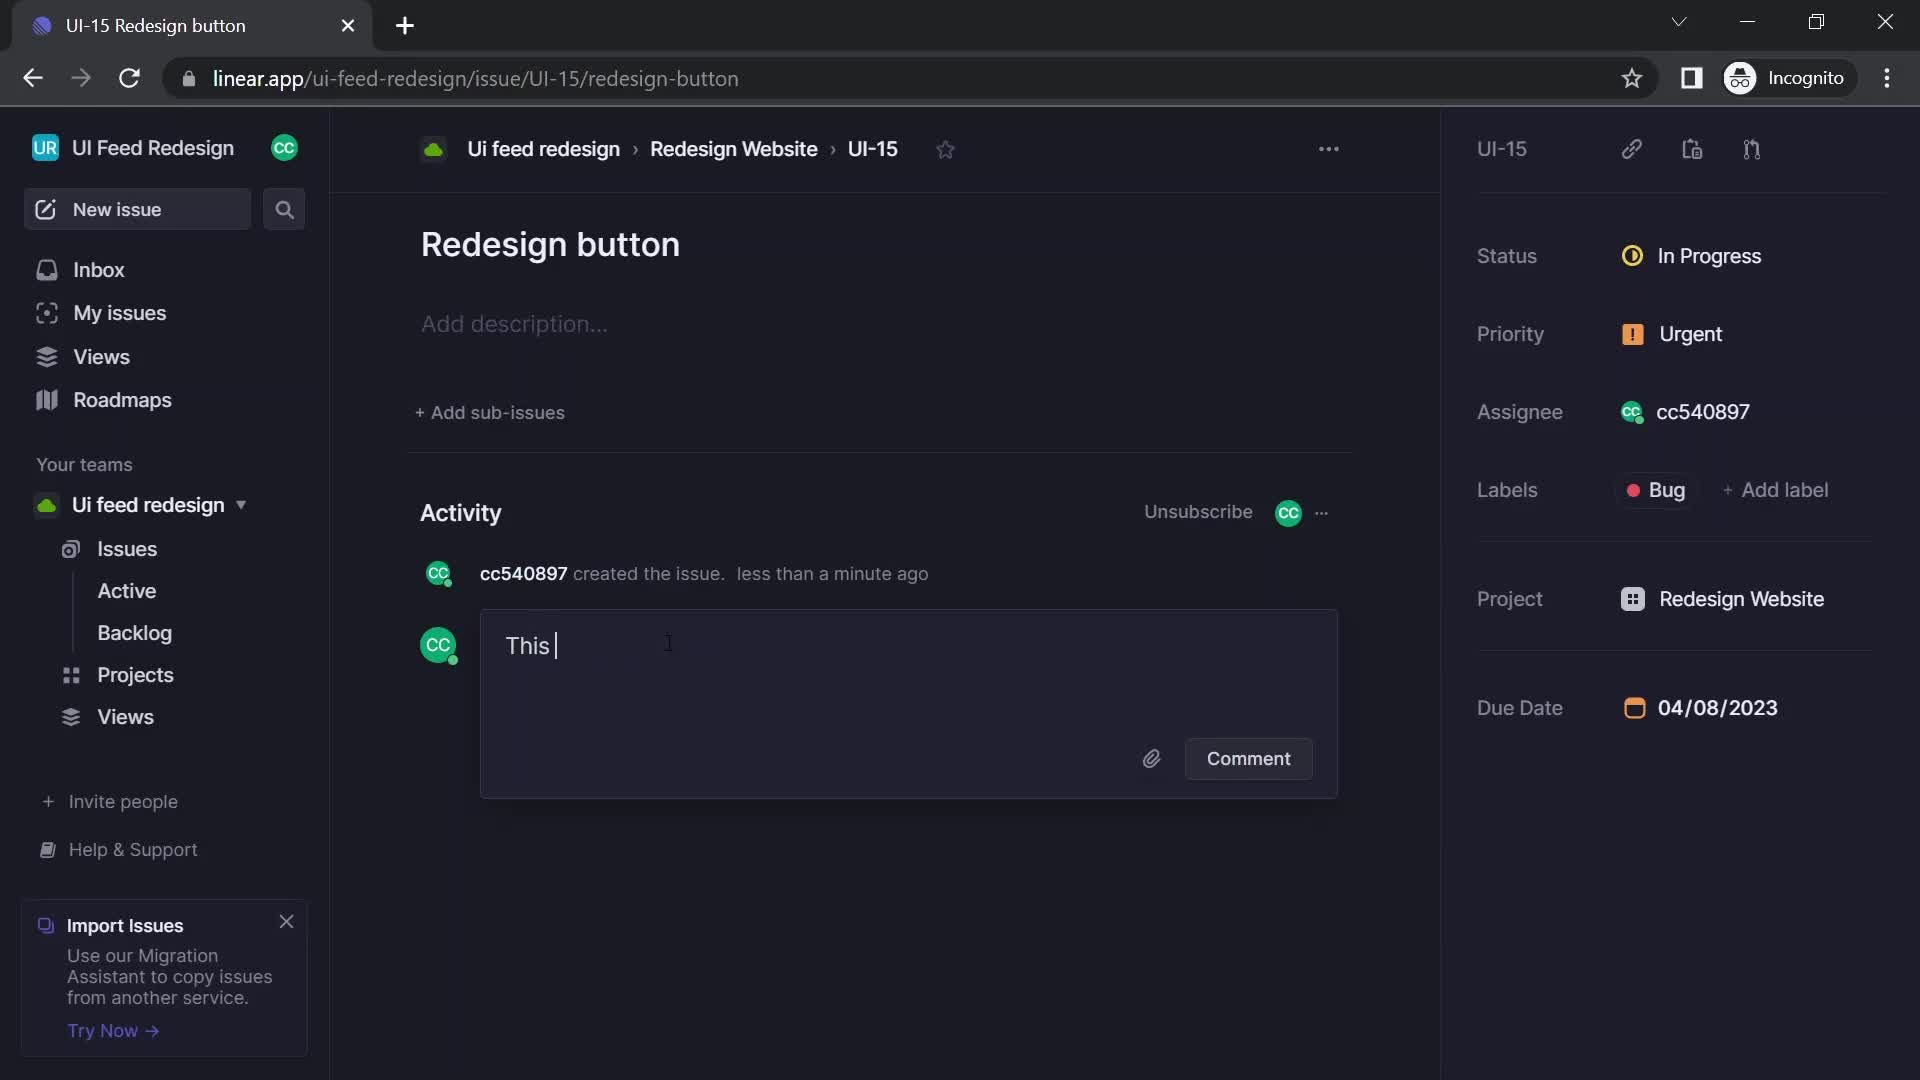Select the Active issues menu item
This screenshot has height=1080, width=1920.
tap(127, 589)
